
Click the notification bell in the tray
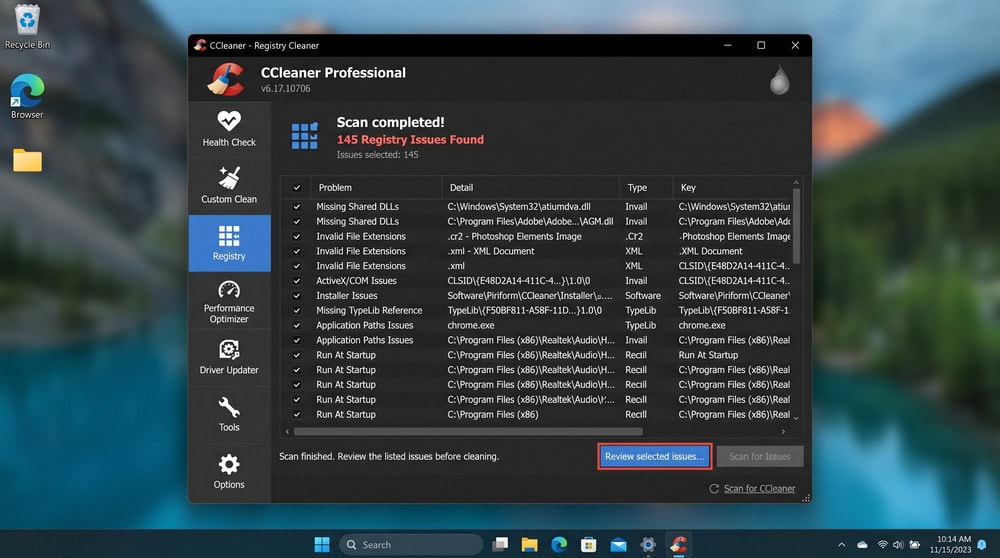(x=982, y=545)
